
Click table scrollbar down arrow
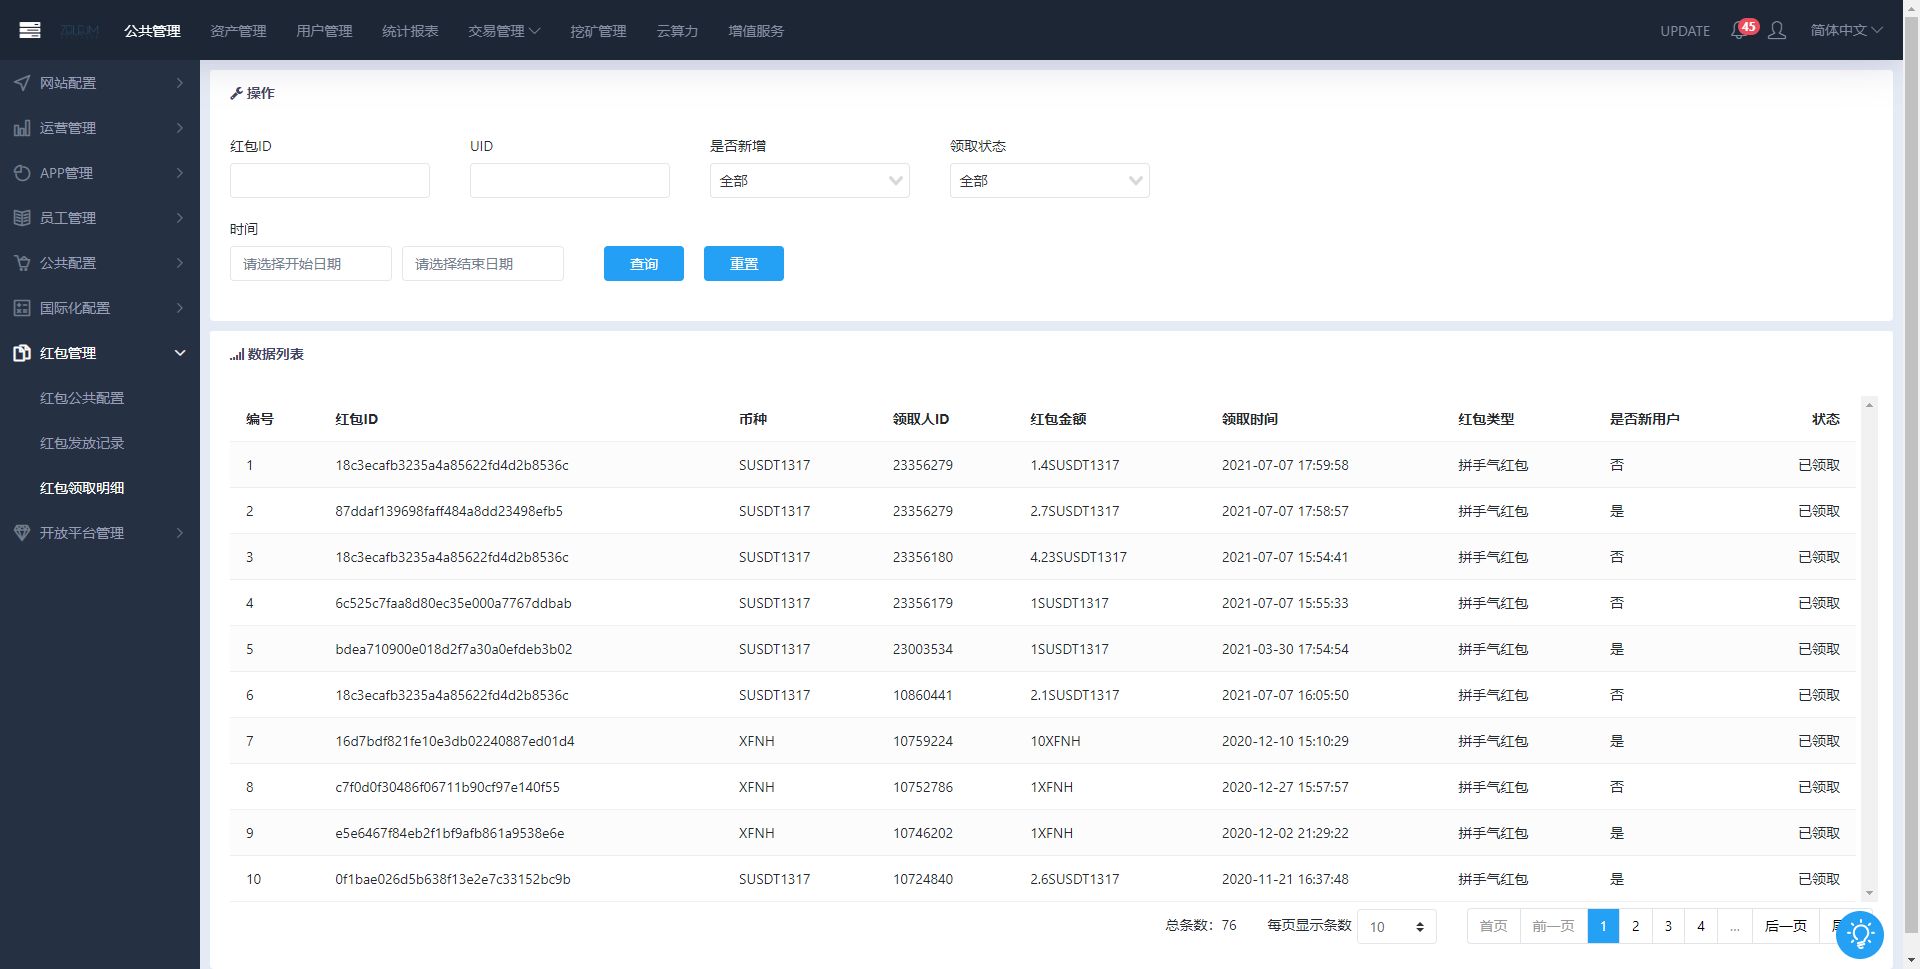[x=1869, y=894]
